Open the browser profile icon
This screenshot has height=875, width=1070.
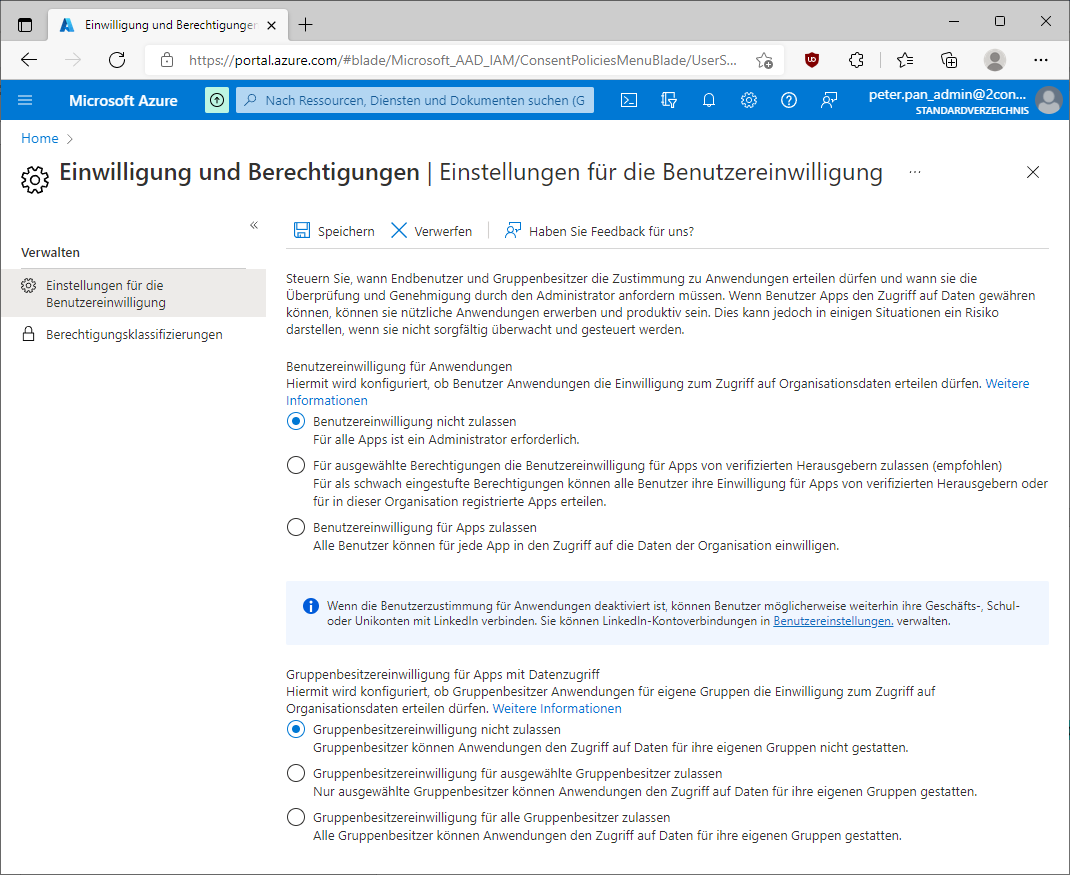tap(995, 60)
